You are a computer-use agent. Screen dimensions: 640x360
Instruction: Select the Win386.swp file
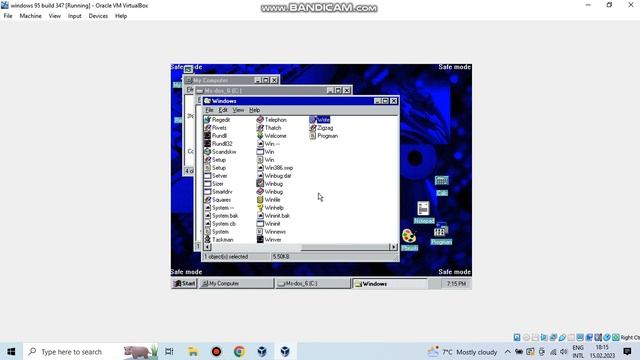[275, 168]
